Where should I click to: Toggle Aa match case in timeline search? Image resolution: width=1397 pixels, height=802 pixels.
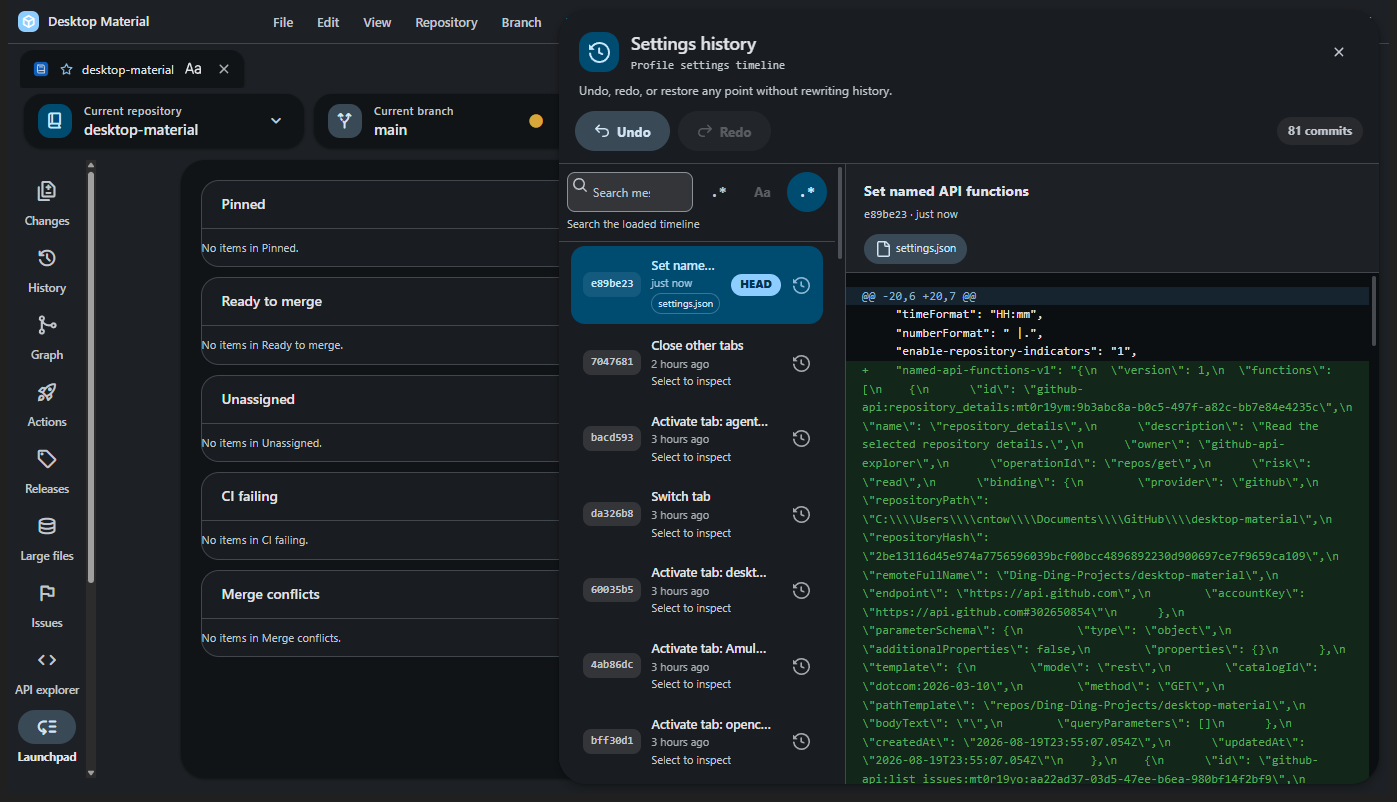coord(762,192)
